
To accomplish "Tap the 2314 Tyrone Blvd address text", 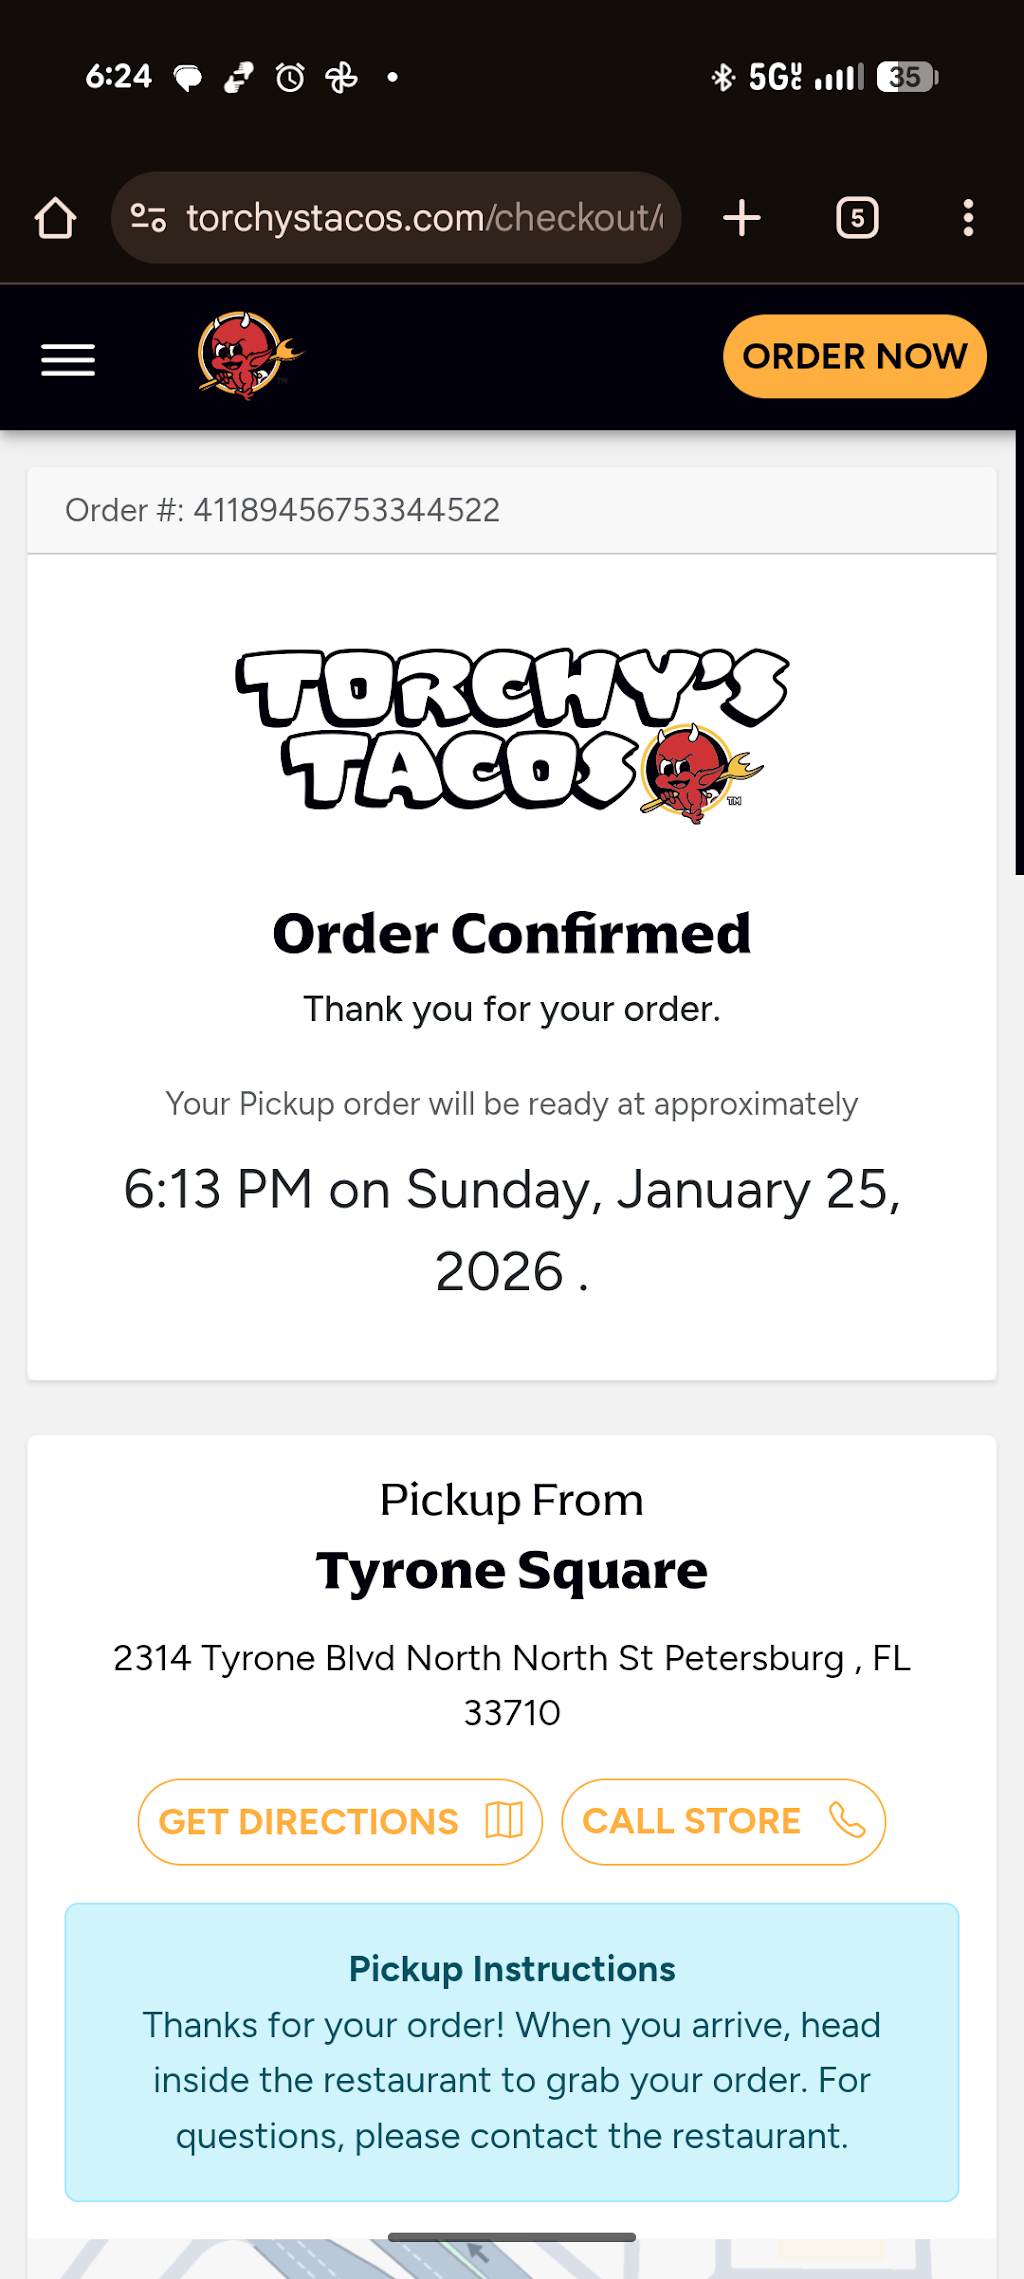I will [512, 1685].
